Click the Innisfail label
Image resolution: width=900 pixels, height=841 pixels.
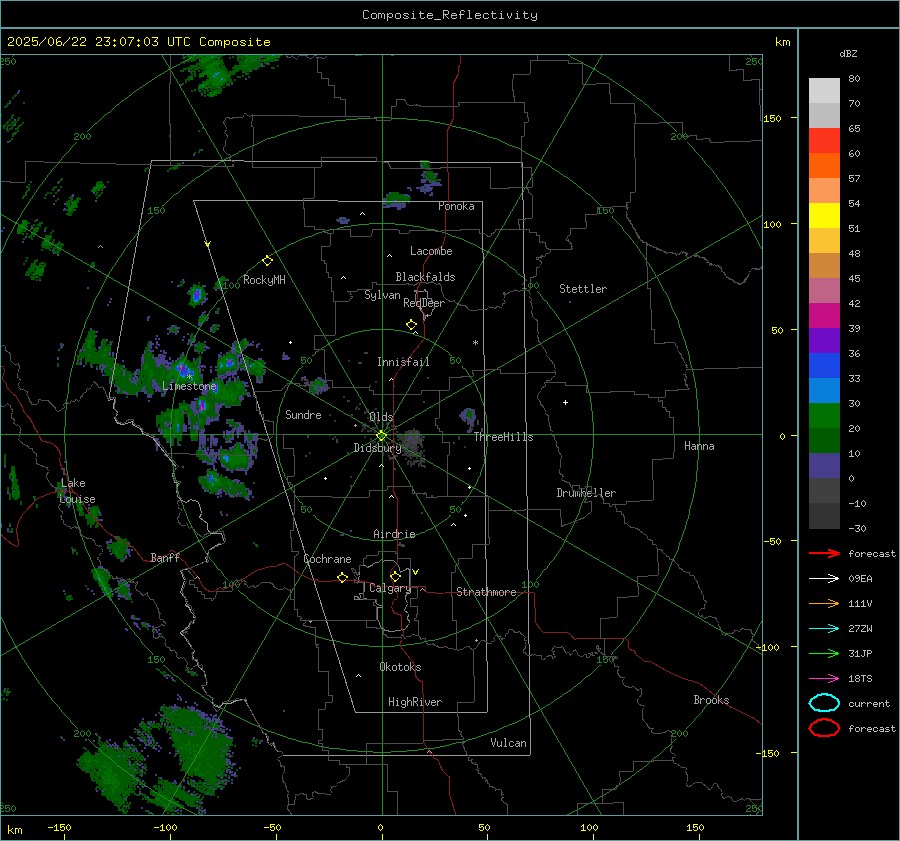pos(404,362)
